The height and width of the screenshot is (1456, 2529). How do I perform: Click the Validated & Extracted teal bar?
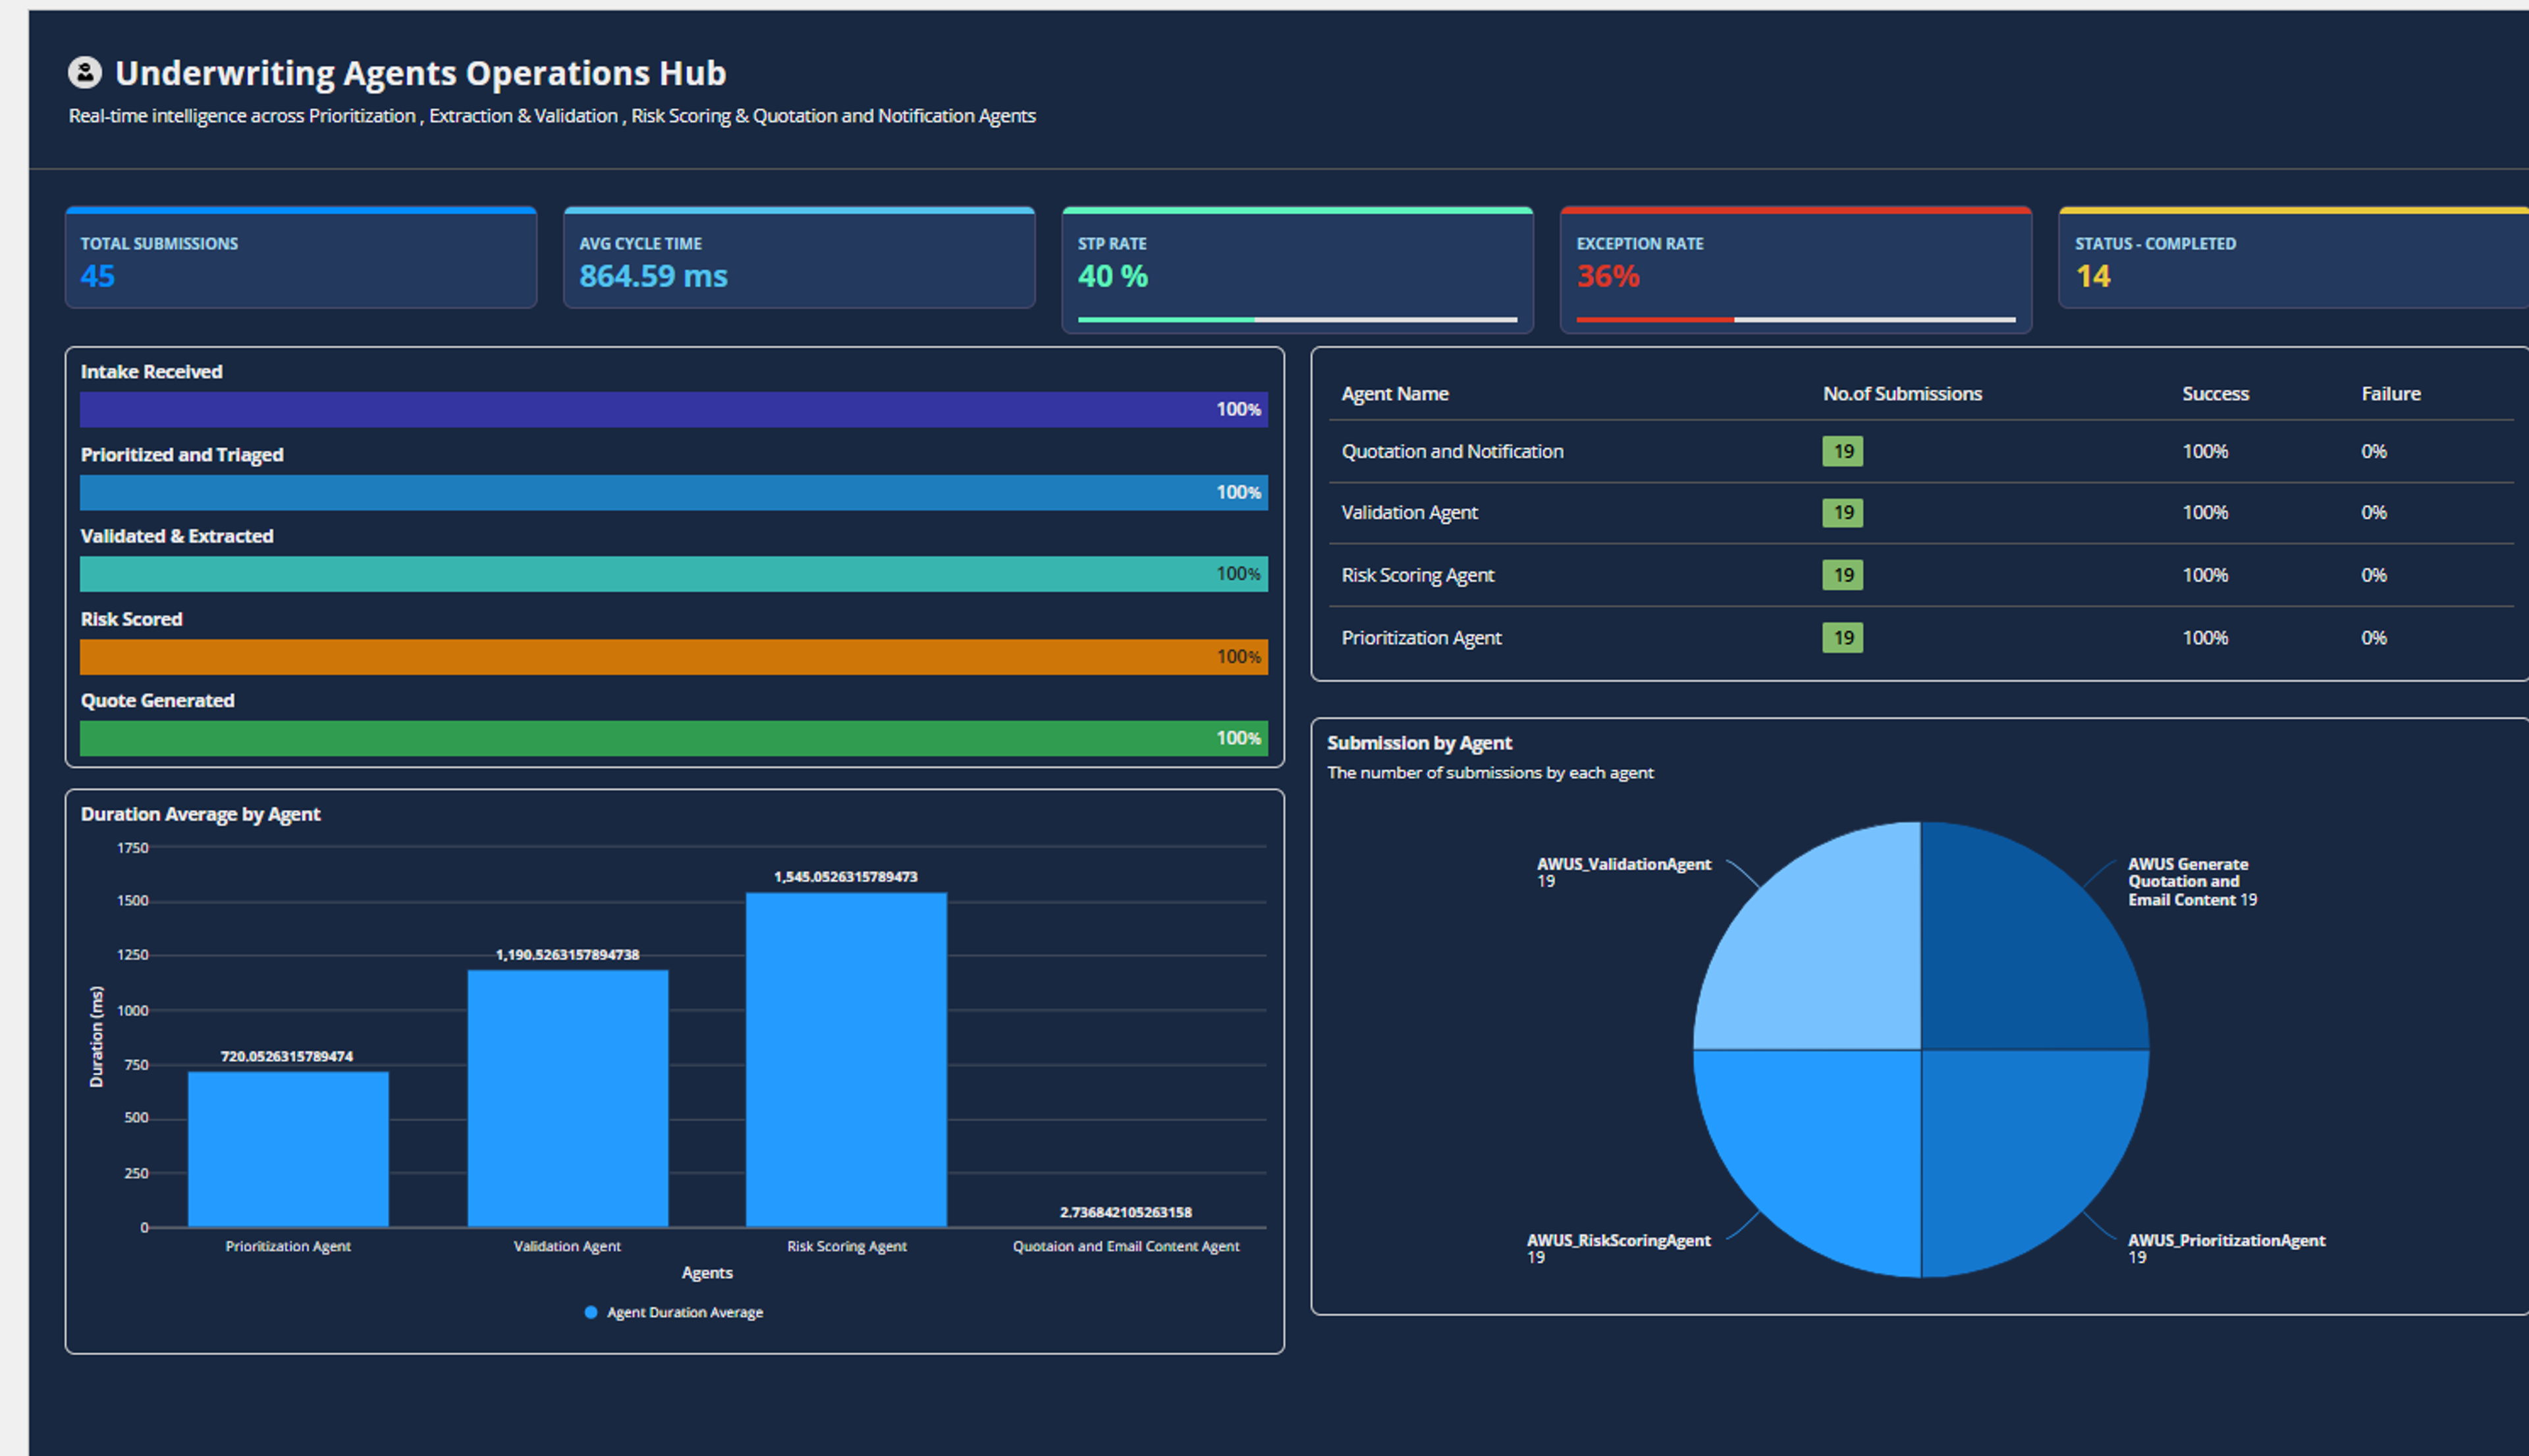[674, 574]
